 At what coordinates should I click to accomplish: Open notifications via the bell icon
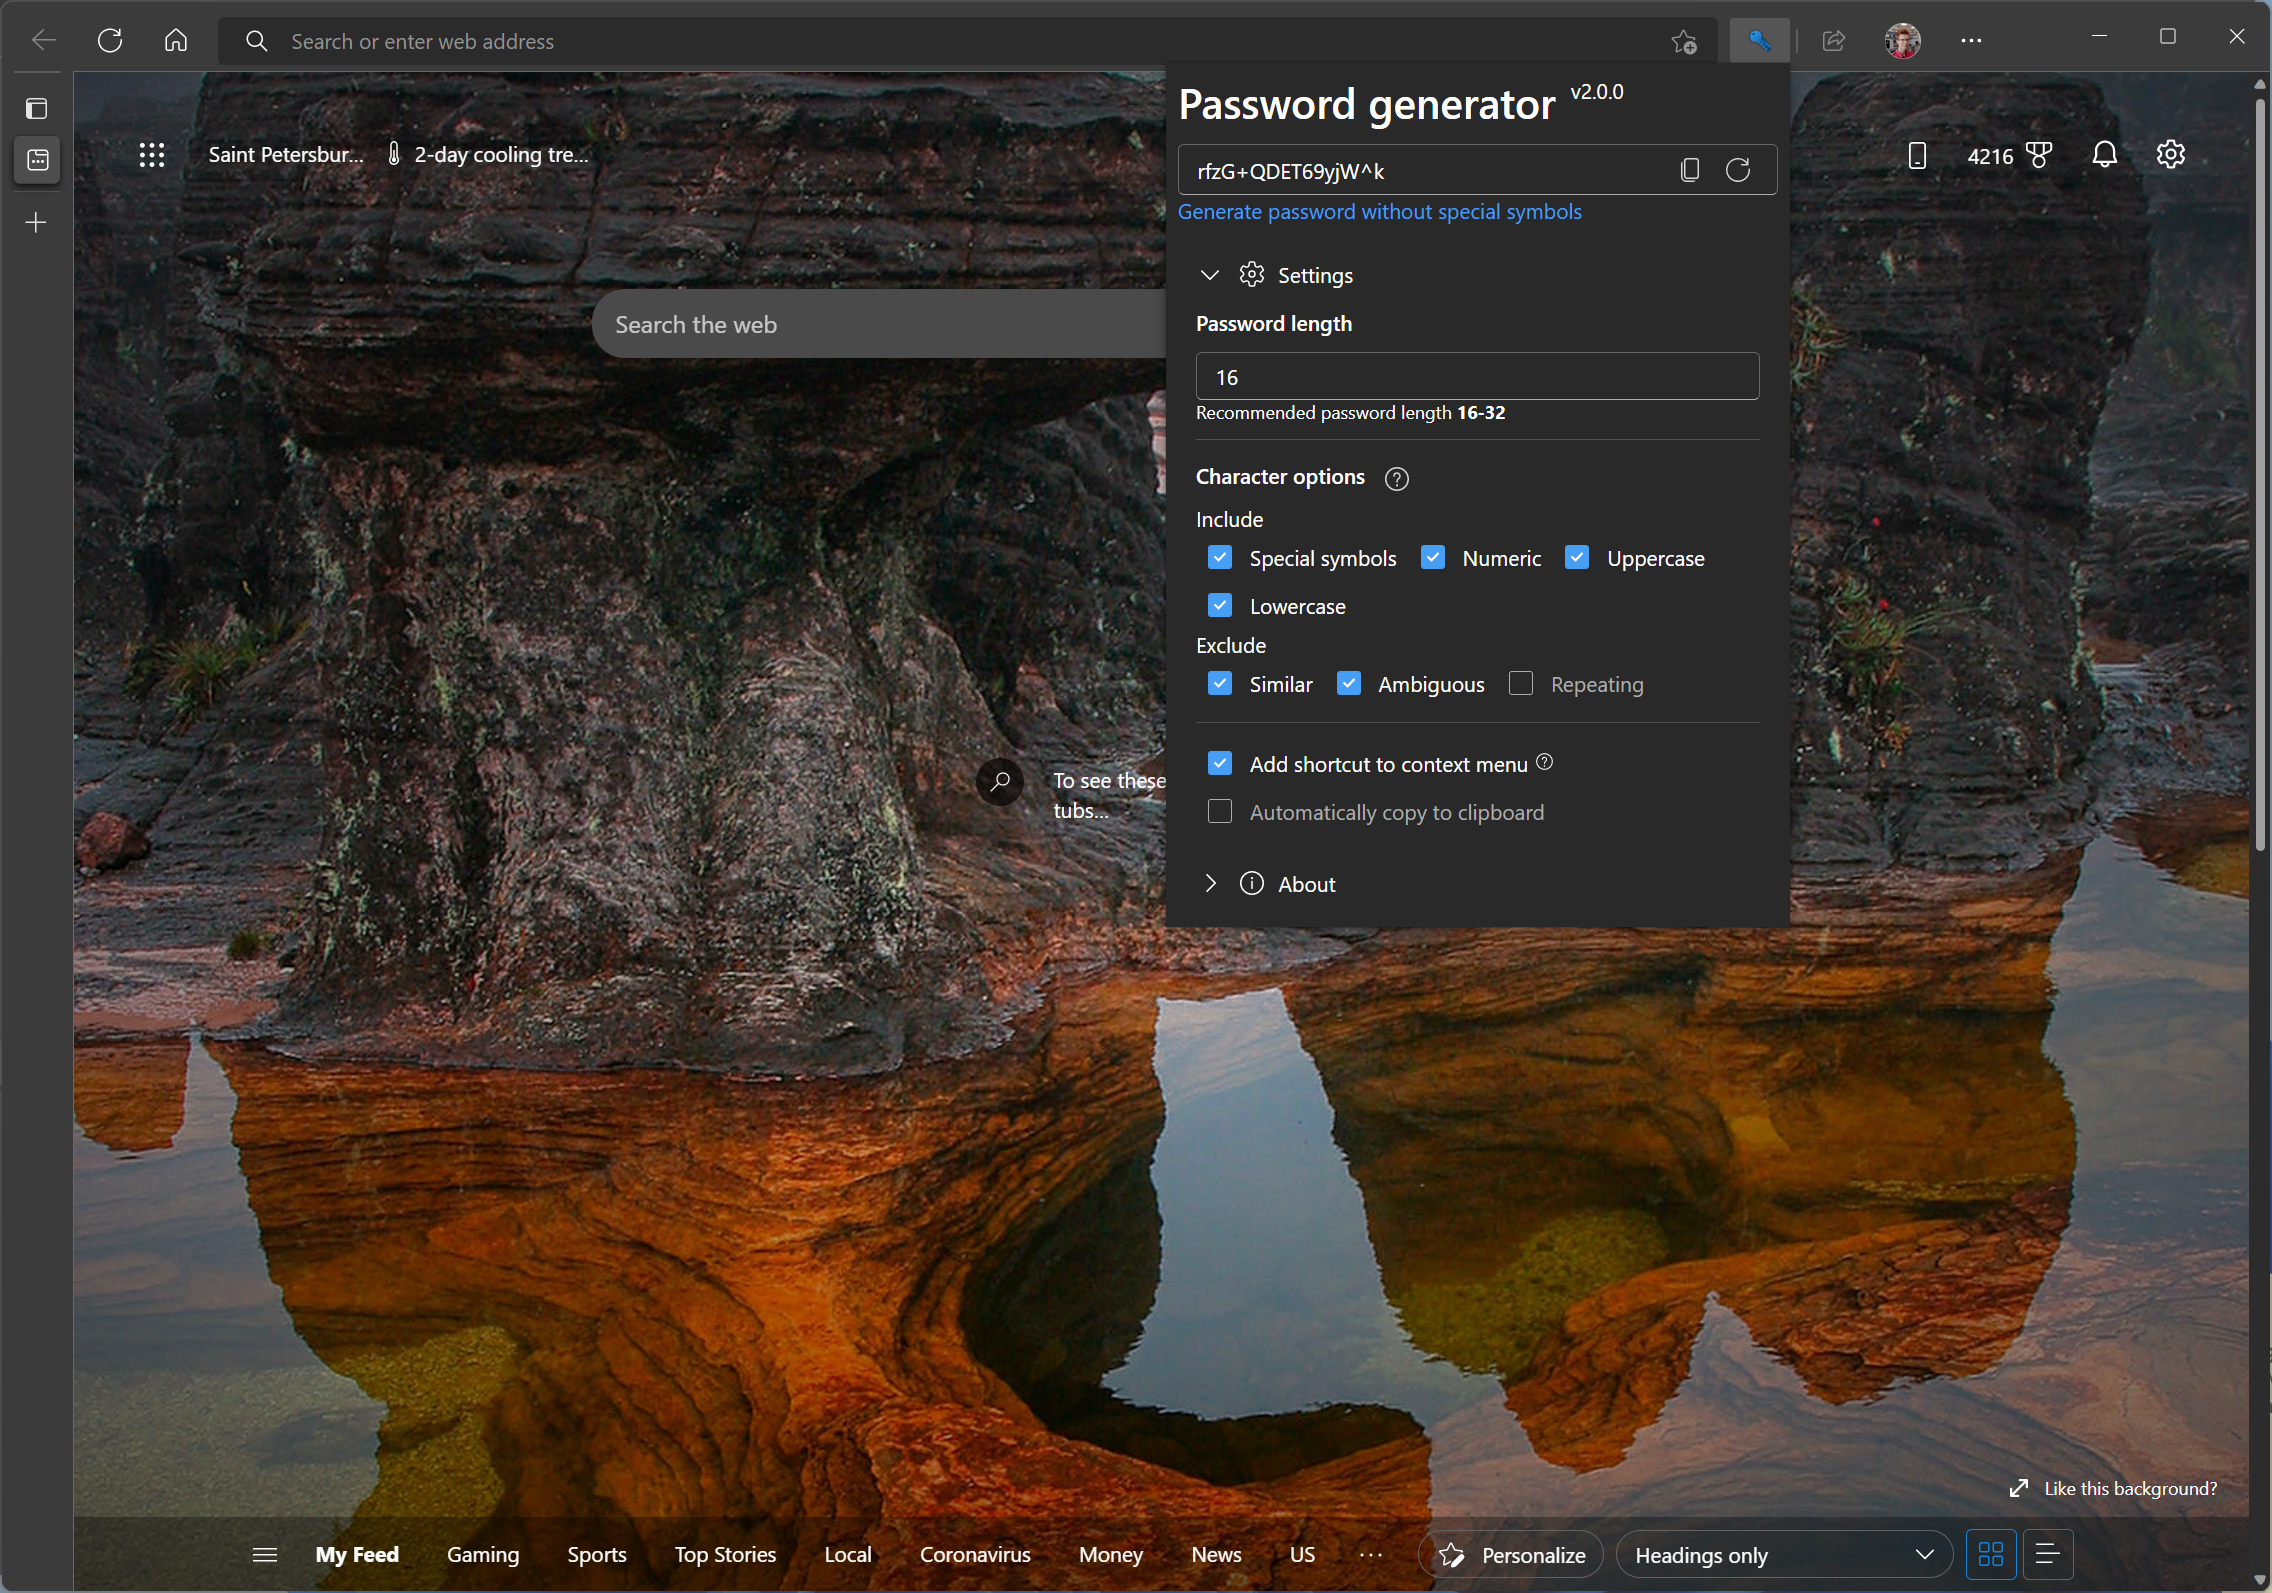[2103, 154]
